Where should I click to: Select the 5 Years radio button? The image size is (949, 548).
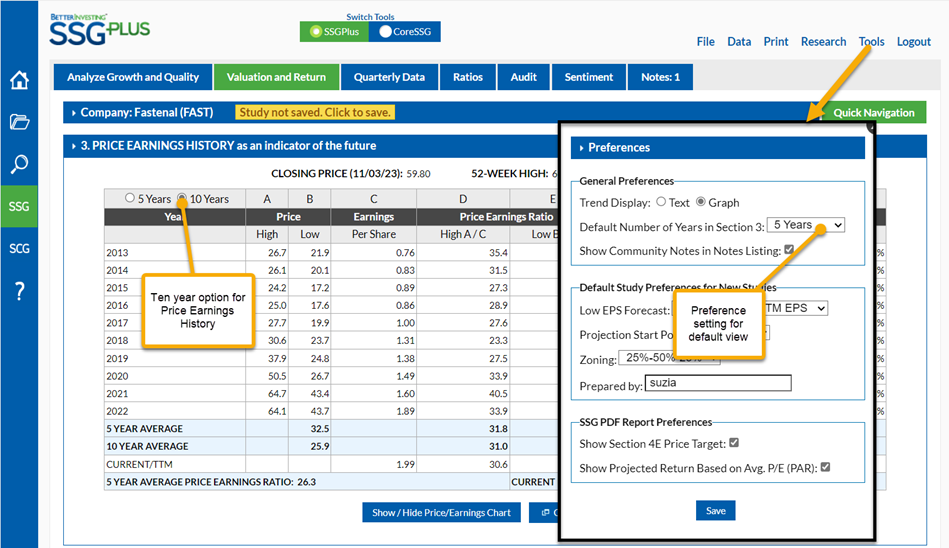point(130,198)
